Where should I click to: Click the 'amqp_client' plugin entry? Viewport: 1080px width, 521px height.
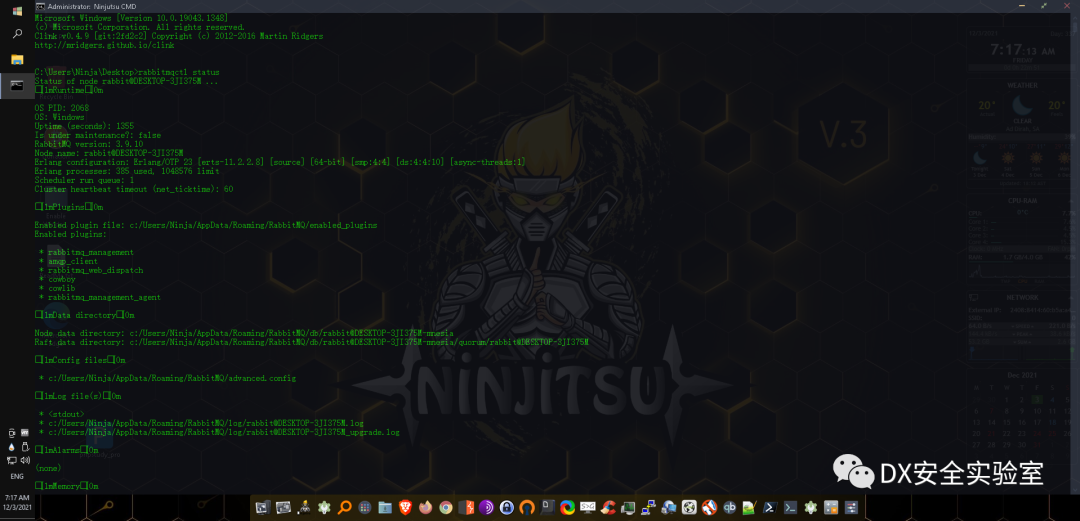pos(72,261)
